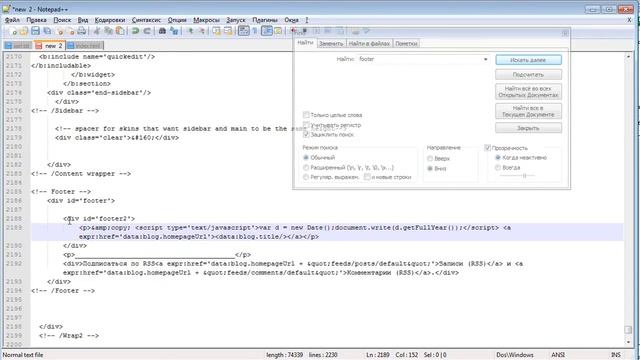640x360 pixels.
Task: Close the current file via toolbar icon
Action: click(60, 31)
